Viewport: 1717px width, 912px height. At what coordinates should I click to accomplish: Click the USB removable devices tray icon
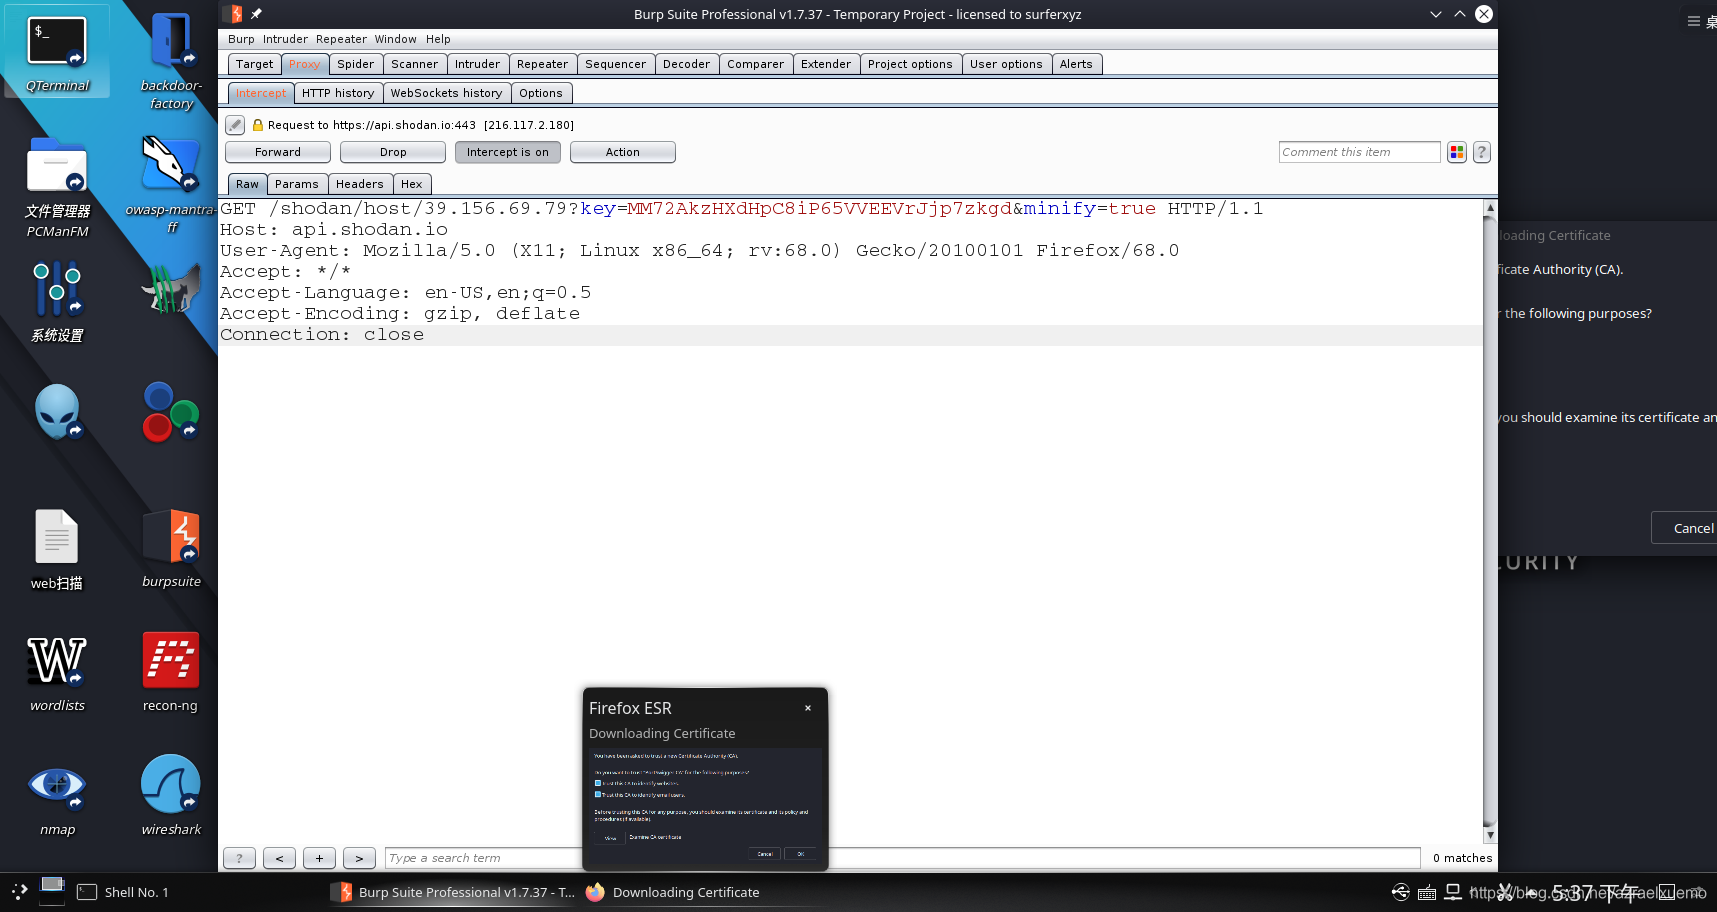(1401, 892)
